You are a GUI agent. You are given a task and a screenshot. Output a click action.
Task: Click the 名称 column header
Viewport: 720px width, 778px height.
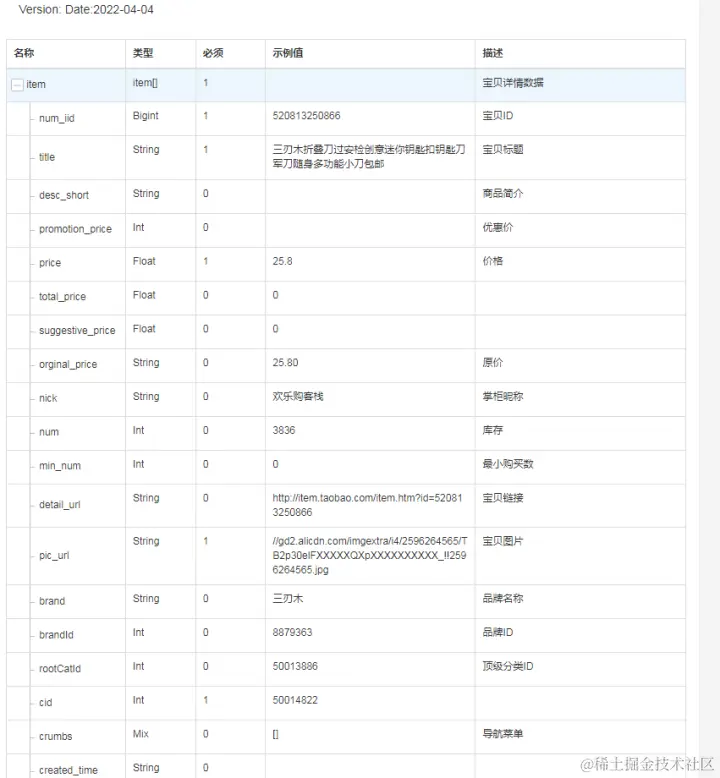pos(24,53)
